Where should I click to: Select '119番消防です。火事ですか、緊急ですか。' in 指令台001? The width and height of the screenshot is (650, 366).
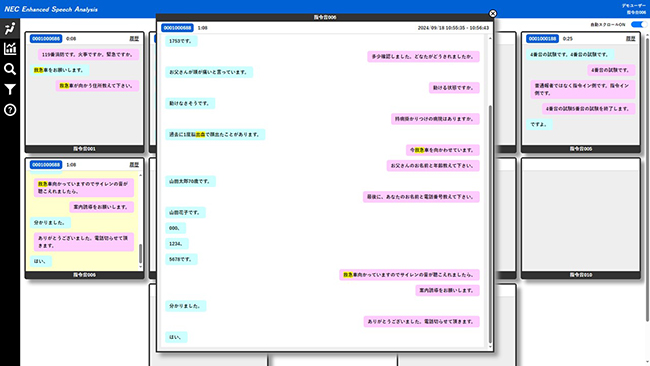[x=88, y=54]
